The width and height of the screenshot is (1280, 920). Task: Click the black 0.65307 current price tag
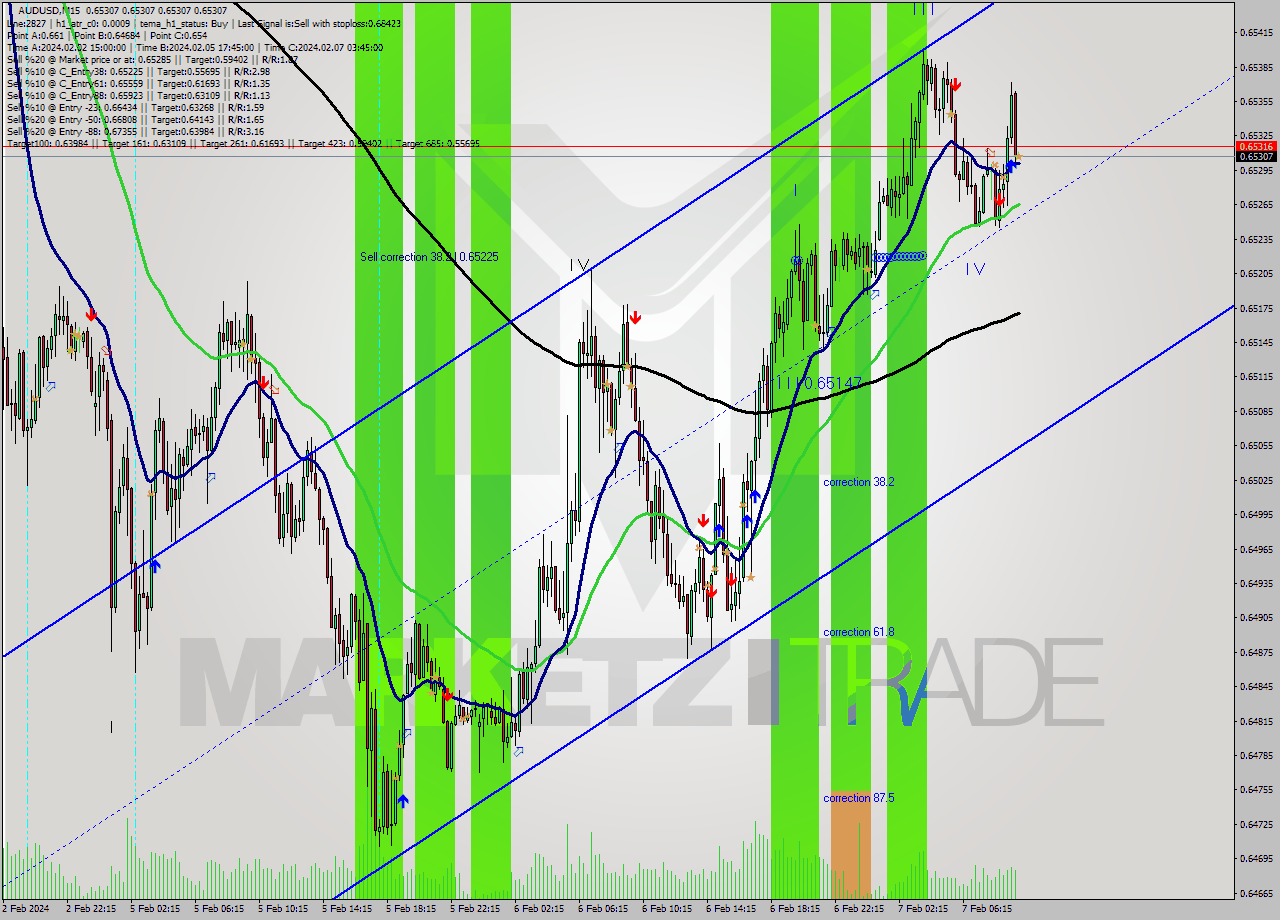click(x=1255, y=156)
